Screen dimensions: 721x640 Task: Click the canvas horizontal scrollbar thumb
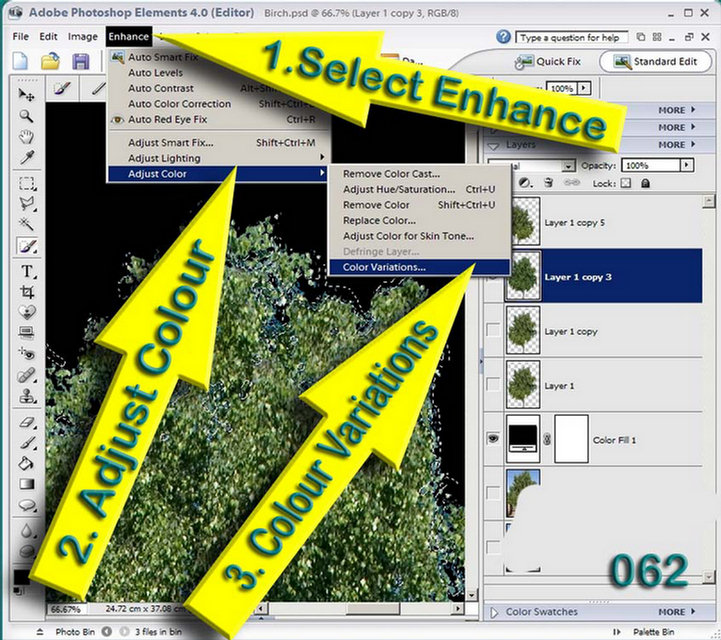click(372, 608)
